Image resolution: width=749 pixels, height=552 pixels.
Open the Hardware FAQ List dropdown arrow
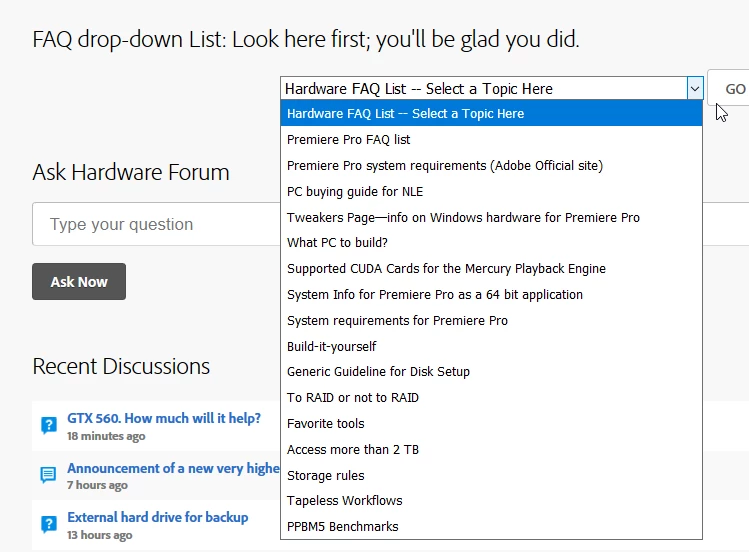coord(695,89)
